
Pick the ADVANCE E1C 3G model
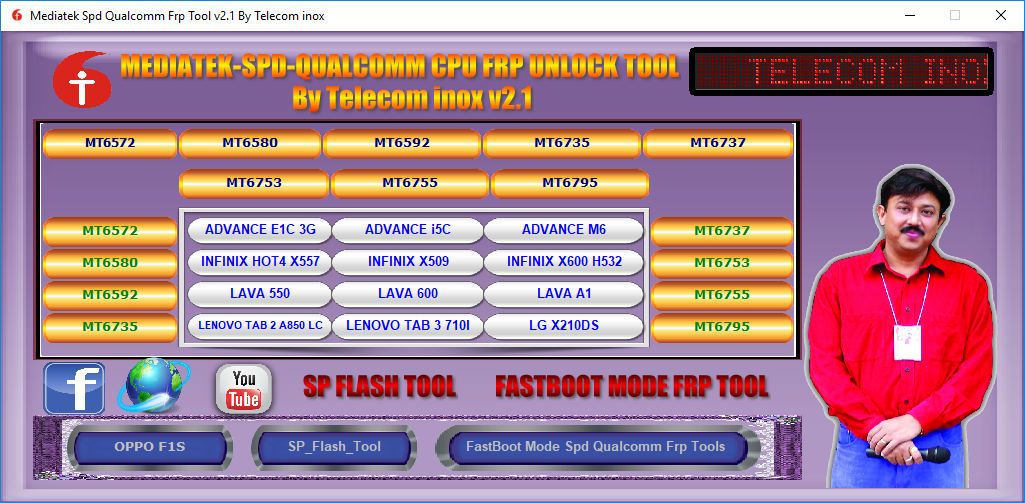[x=260, y=230]
